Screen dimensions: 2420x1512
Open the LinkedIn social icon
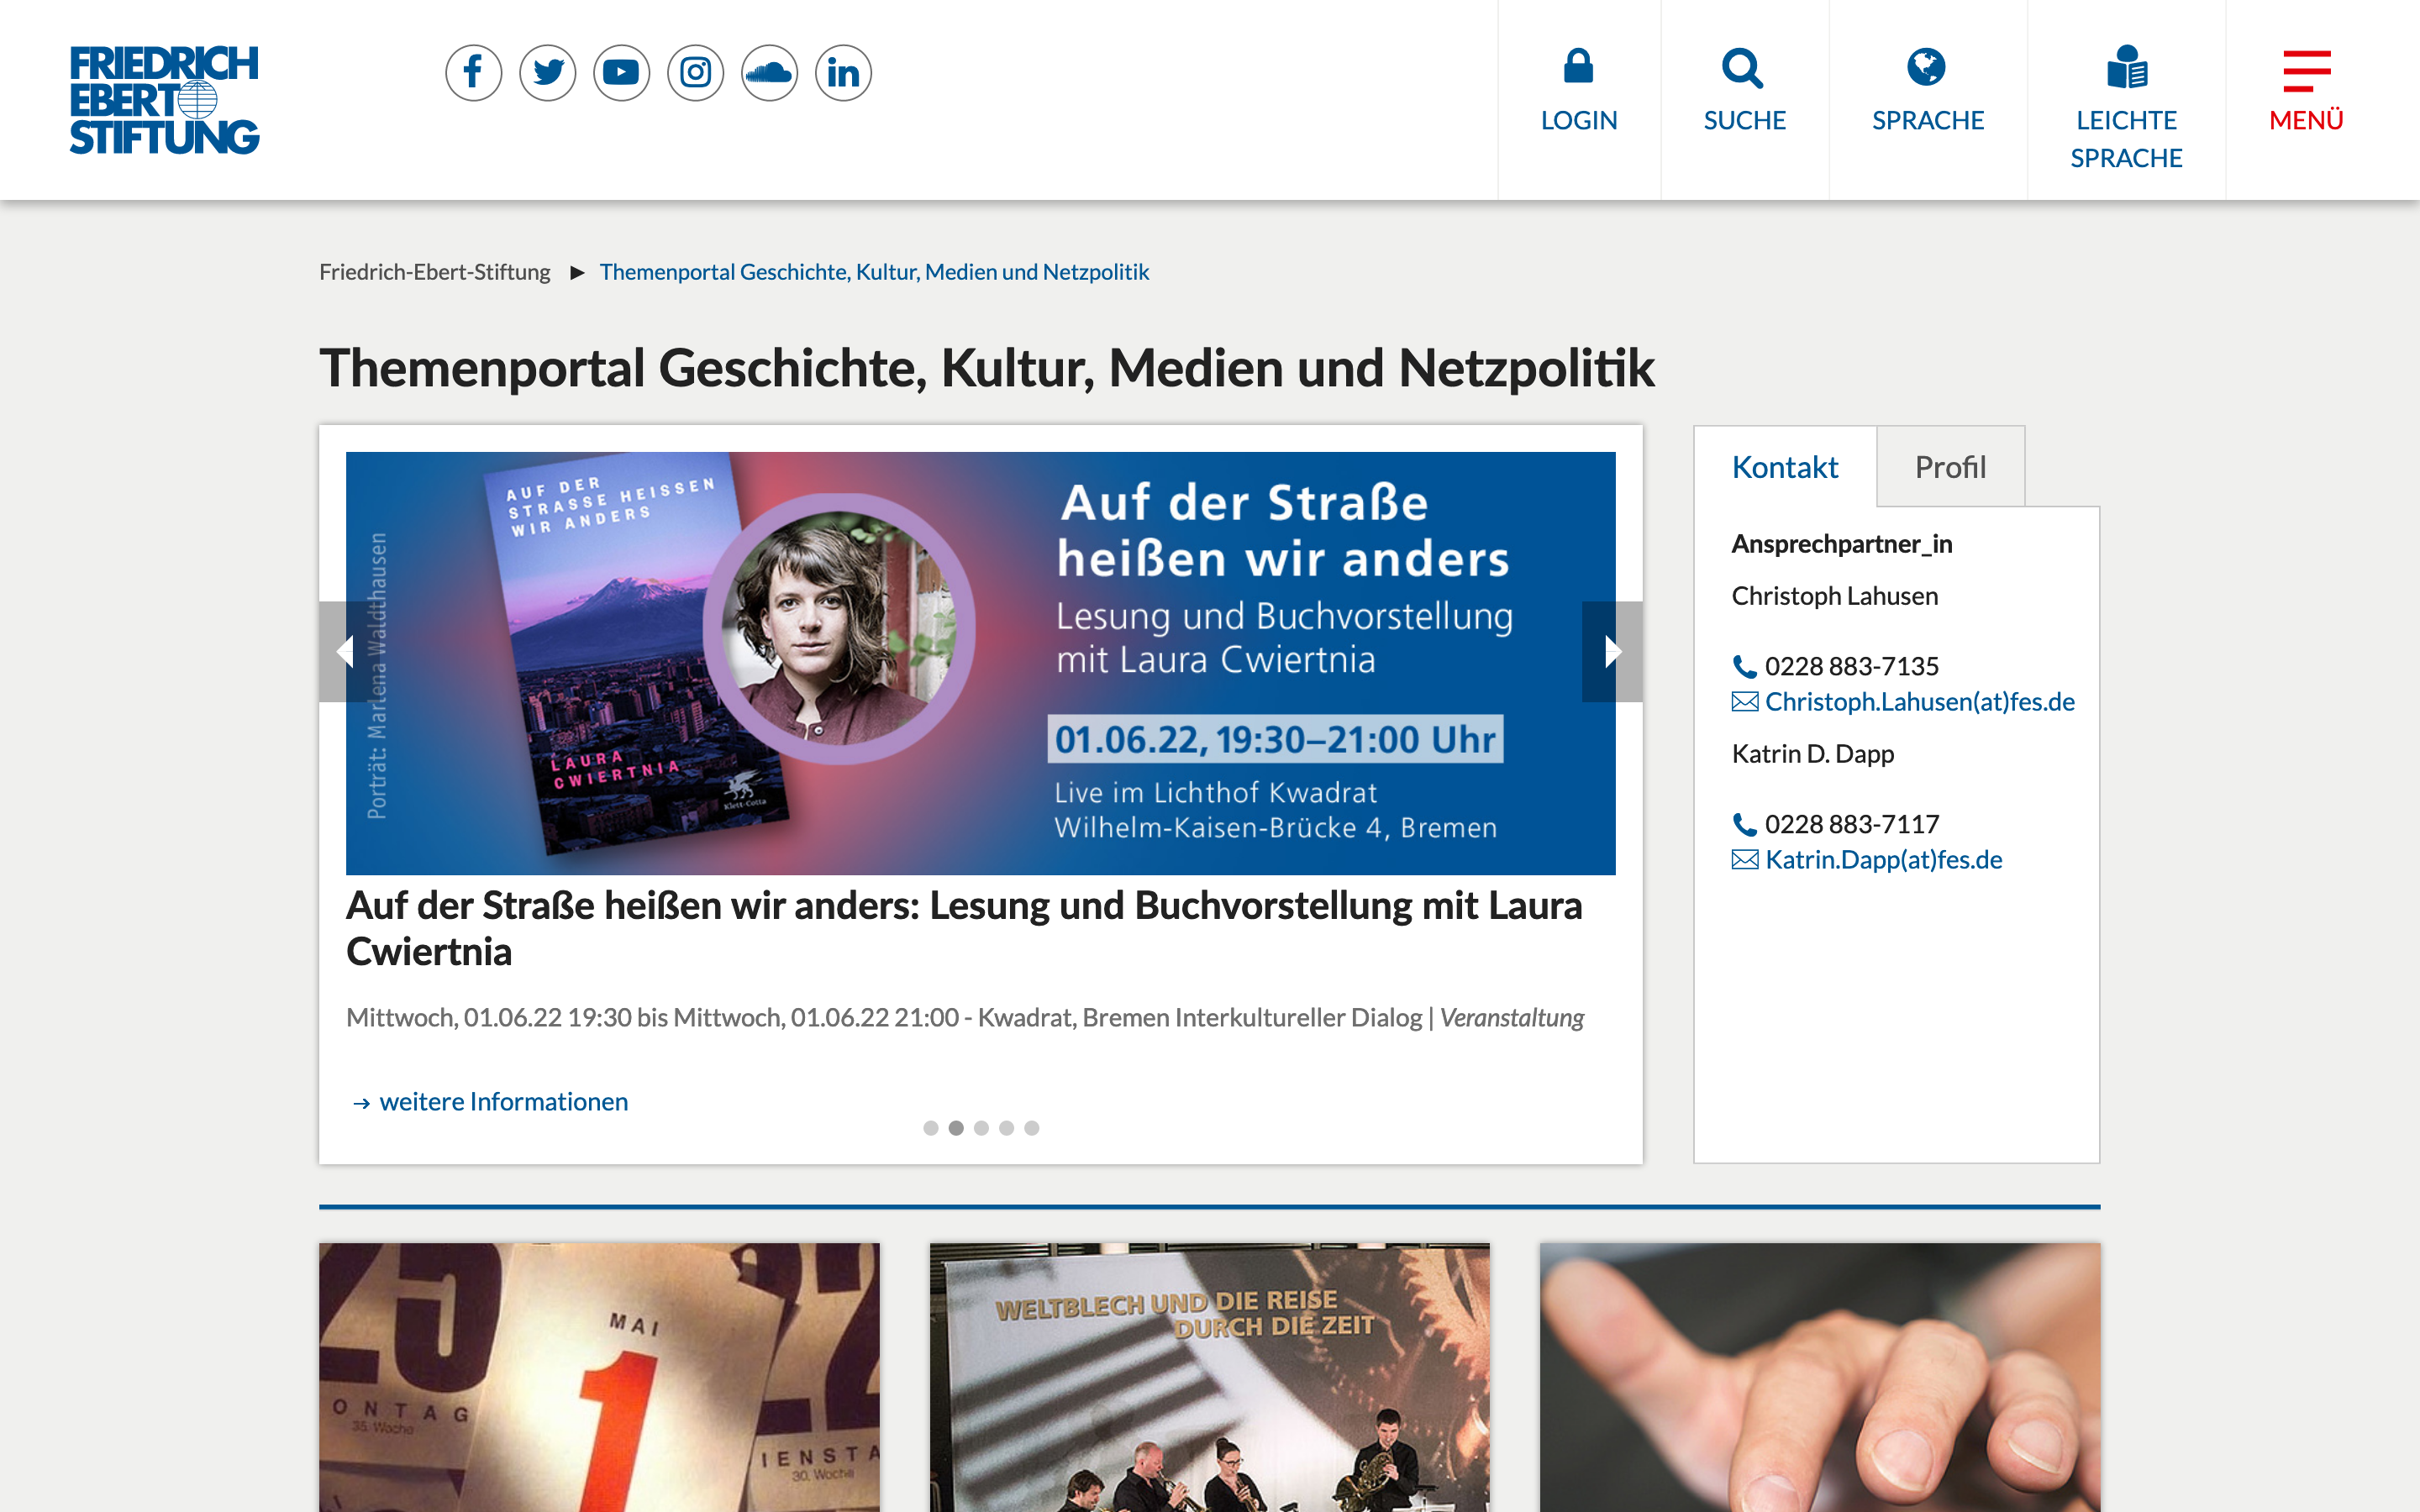[843, 73]
